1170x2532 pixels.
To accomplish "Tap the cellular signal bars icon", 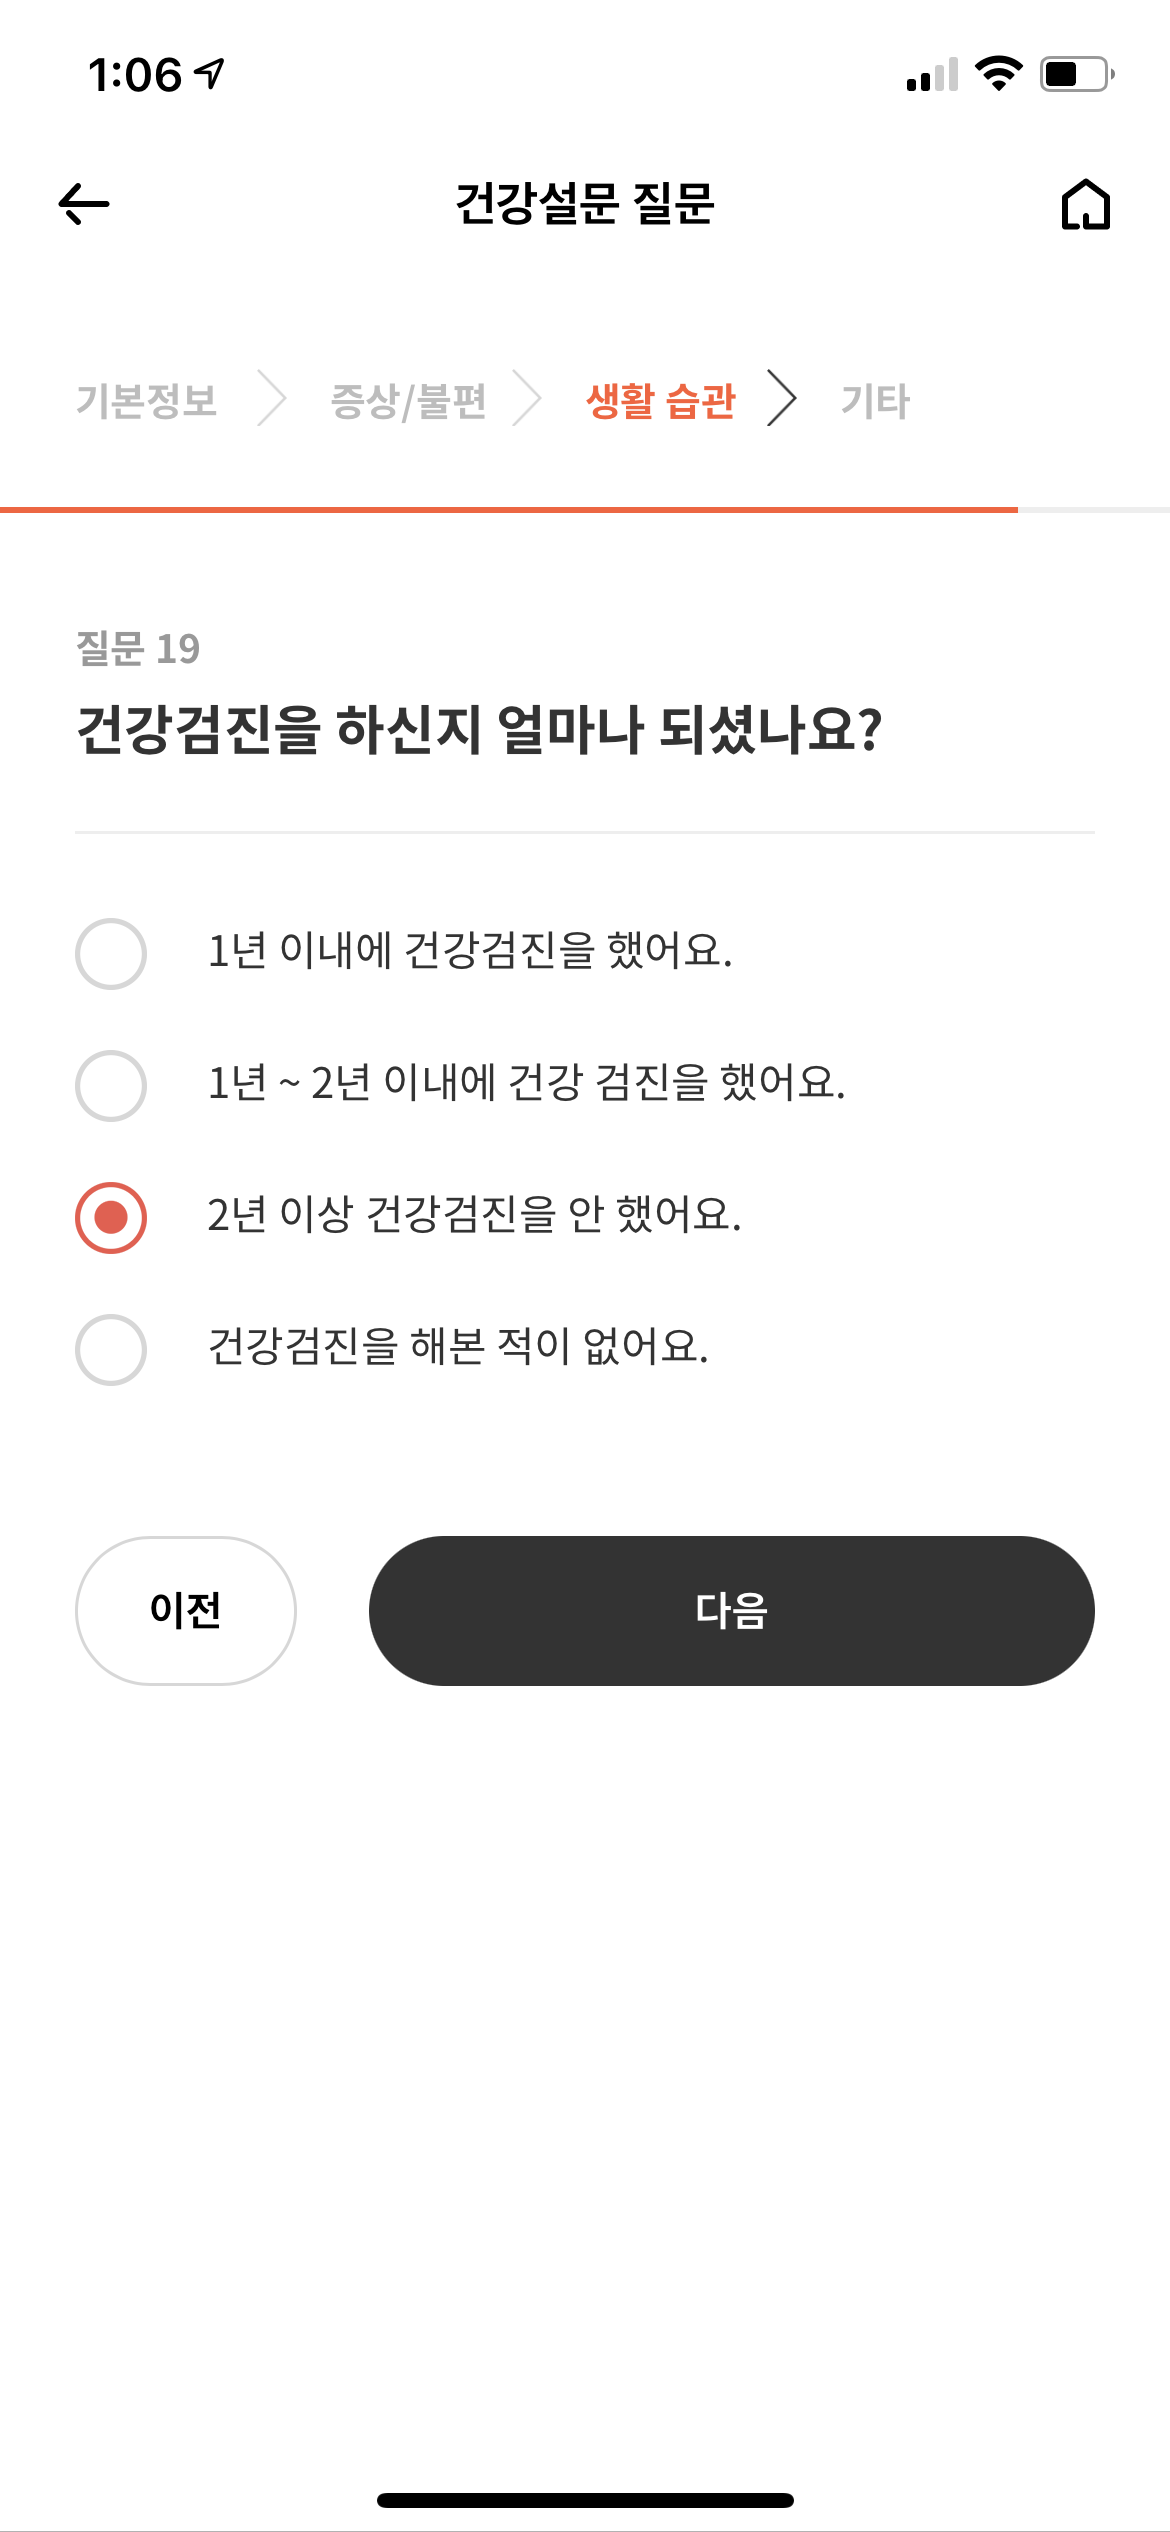I will [932, 74].
